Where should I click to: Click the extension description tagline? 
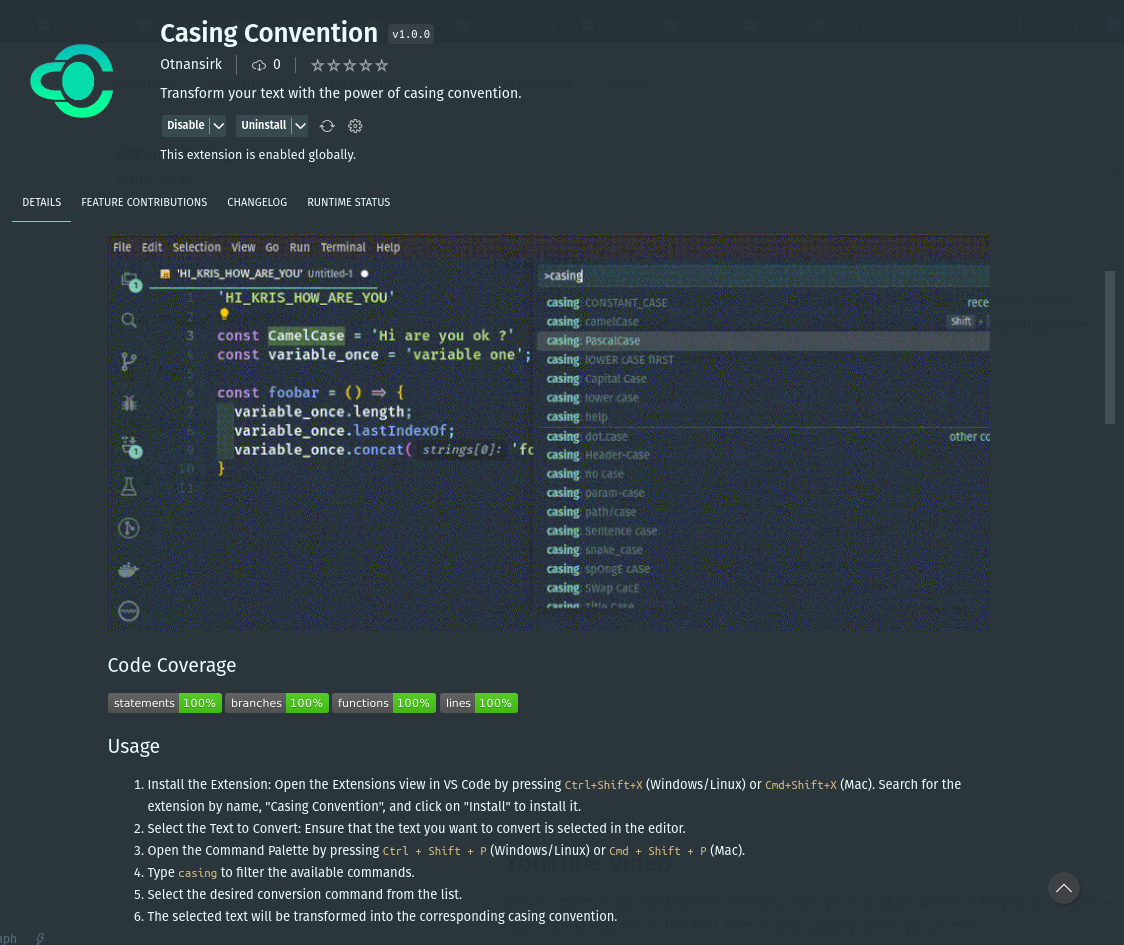tap(340, 93)
